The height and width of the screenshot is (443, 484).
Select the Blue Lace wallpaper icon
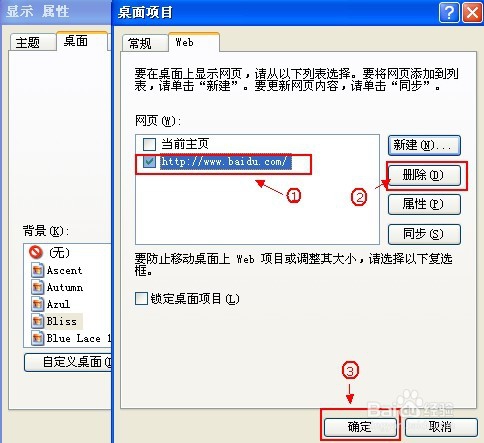tap(37, 338)
